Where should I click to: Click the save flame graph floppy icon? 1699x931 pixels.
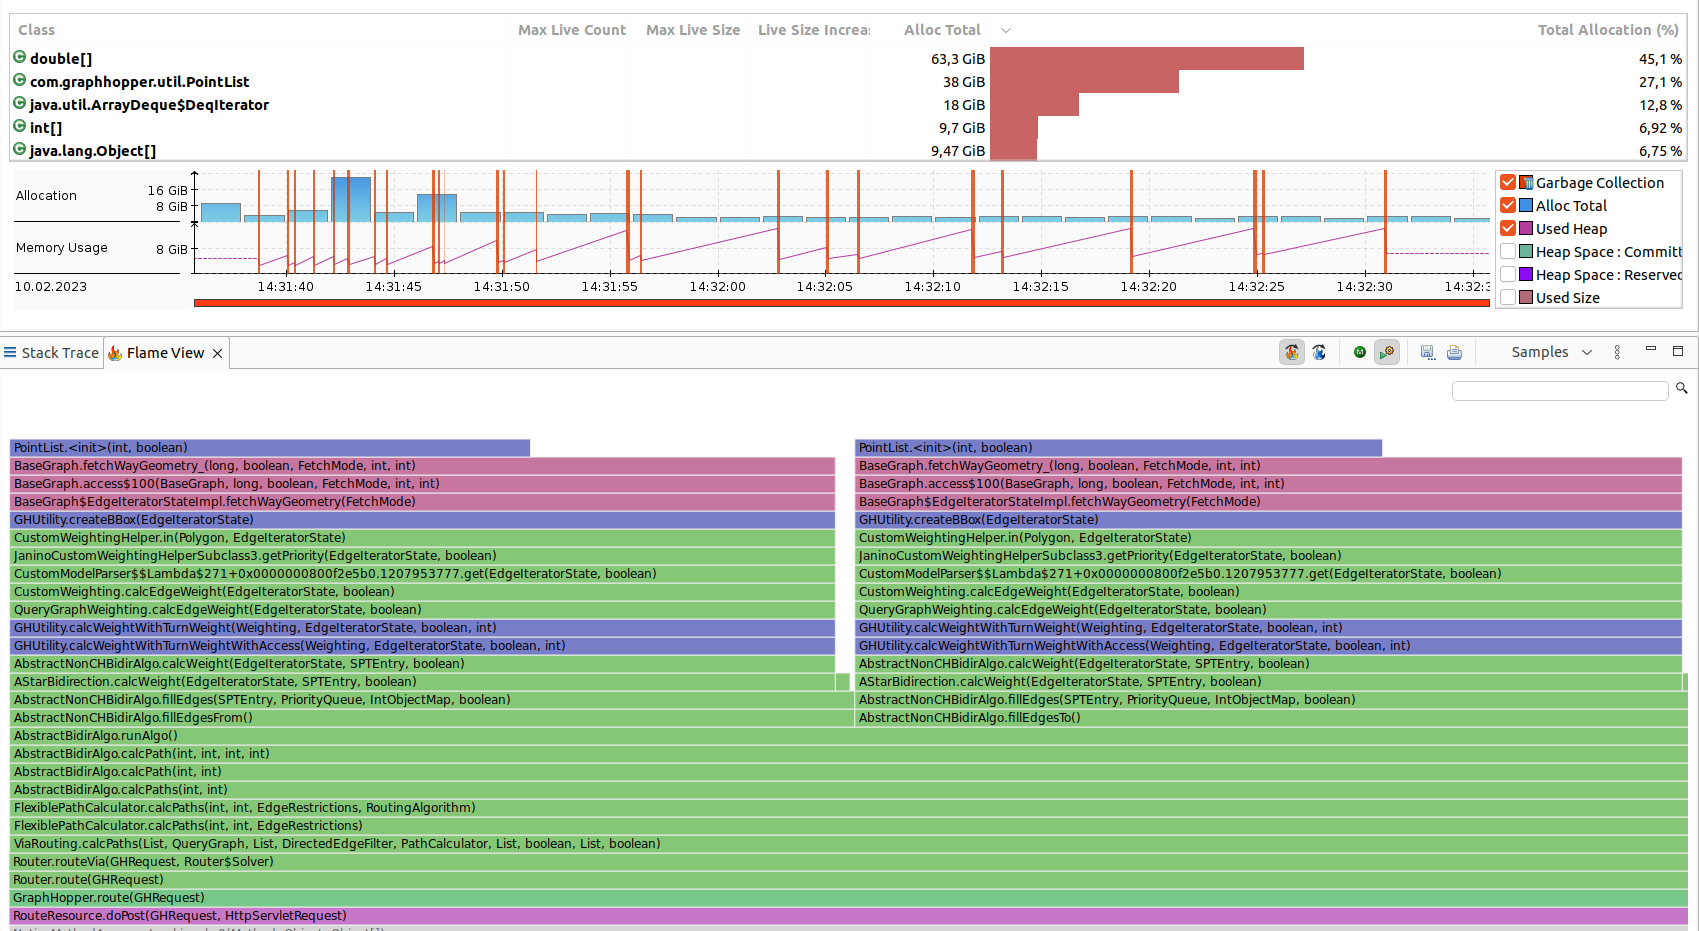1428,352
